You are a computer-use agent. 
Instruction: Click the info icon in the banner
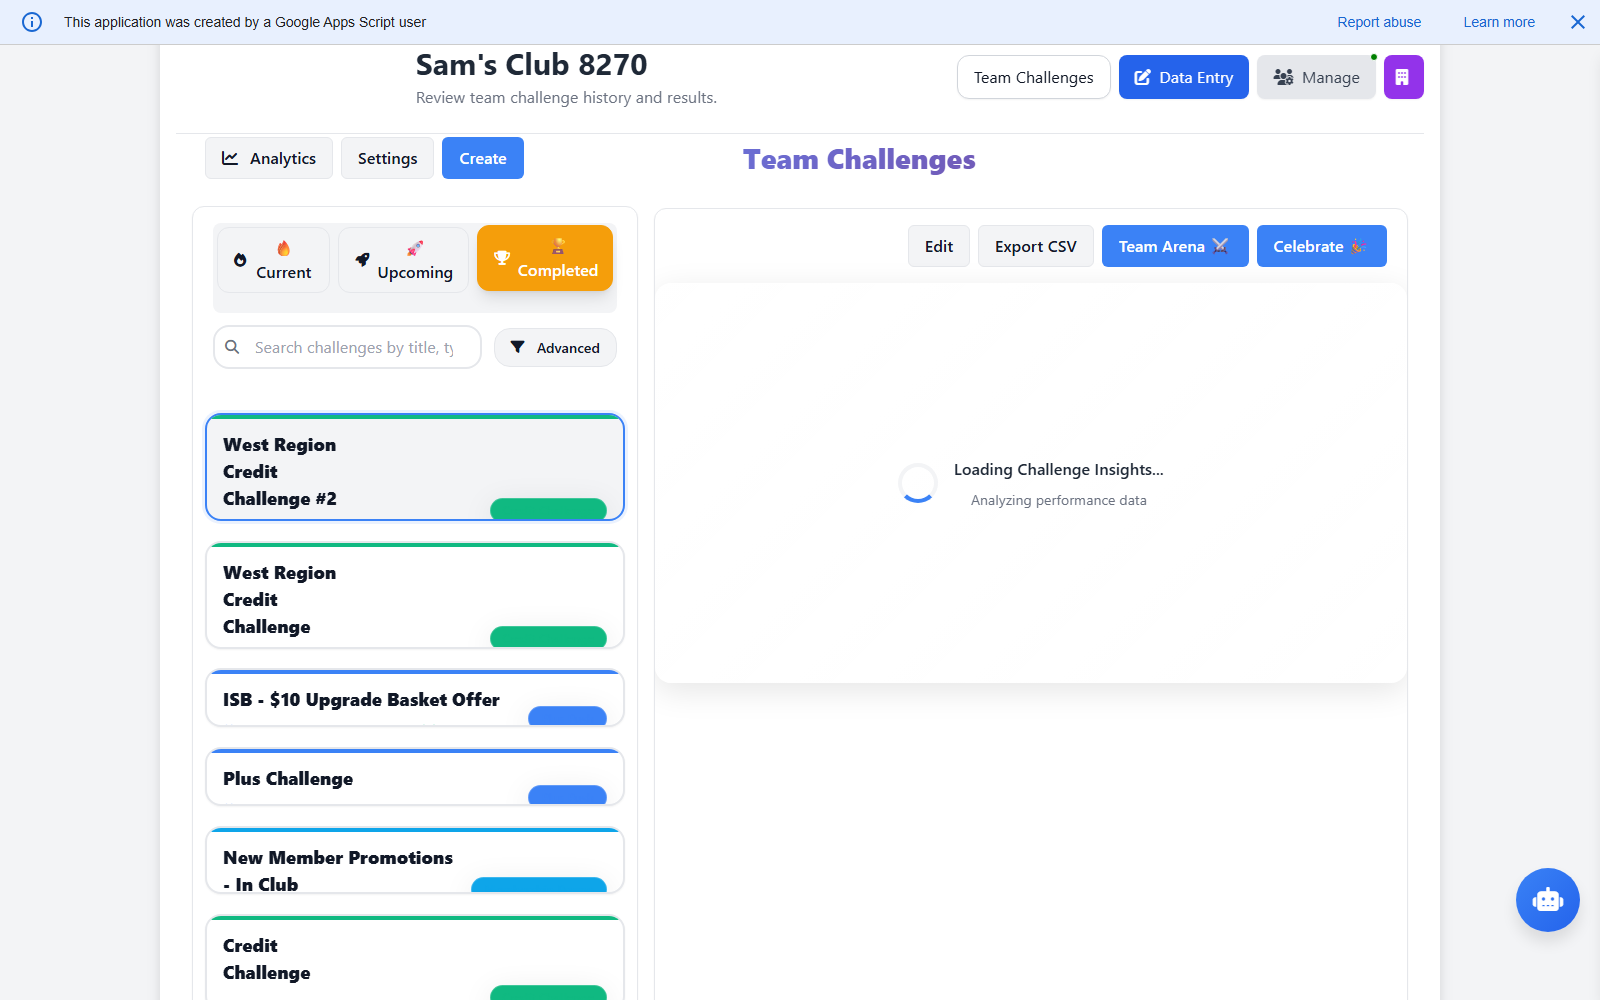[x=31, y=21]
